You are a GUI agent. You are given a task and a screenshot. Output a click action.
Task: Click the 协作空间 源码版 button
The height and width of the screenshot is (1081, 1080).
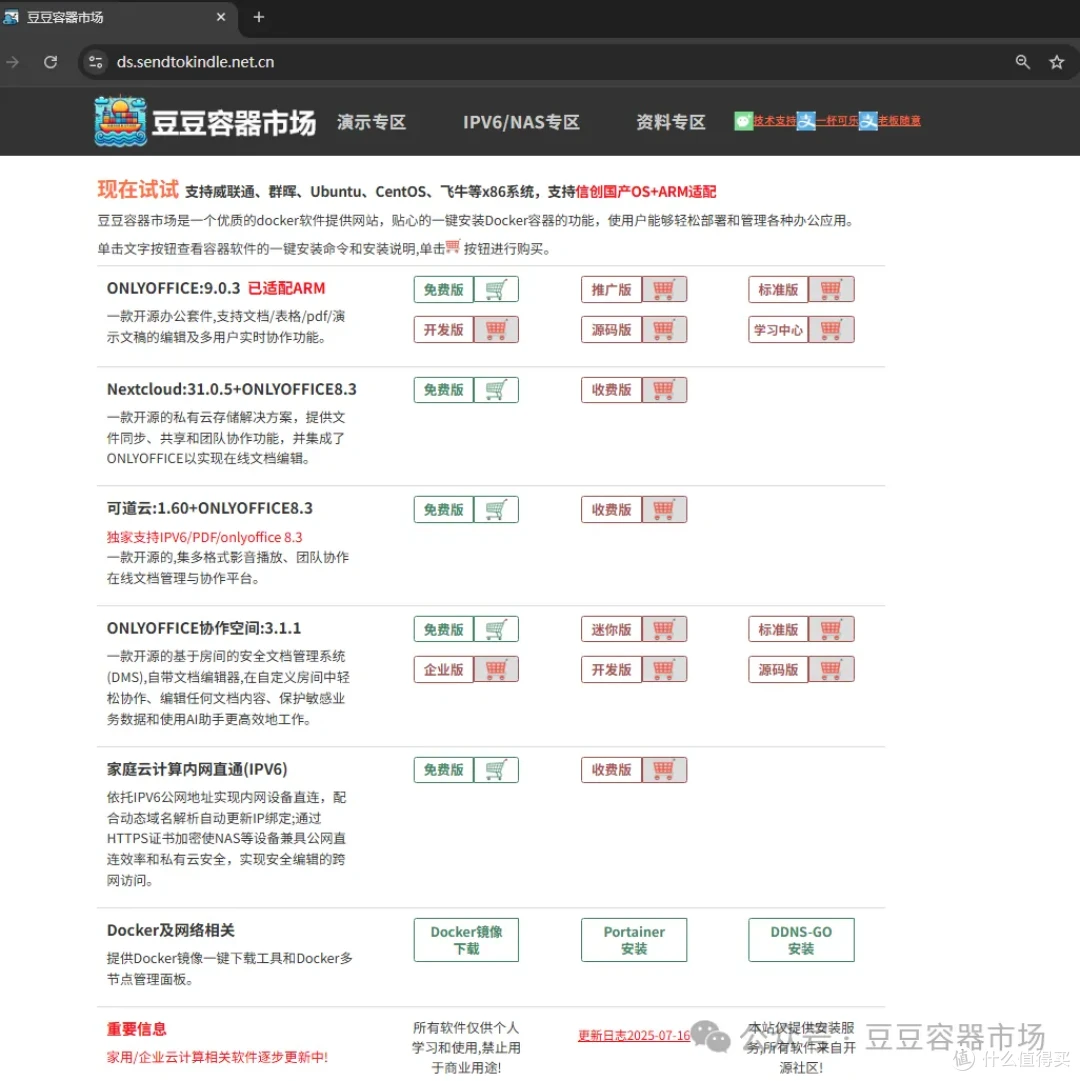pyautogui.click(x=778, y=669)
